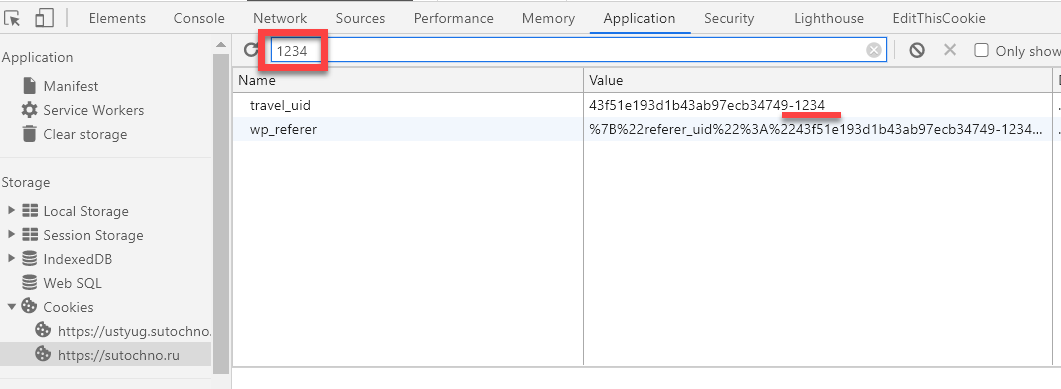Open the Memory tab
Image resolution: width=1061 pixels, height=389 pixels.
coord(548,18)
